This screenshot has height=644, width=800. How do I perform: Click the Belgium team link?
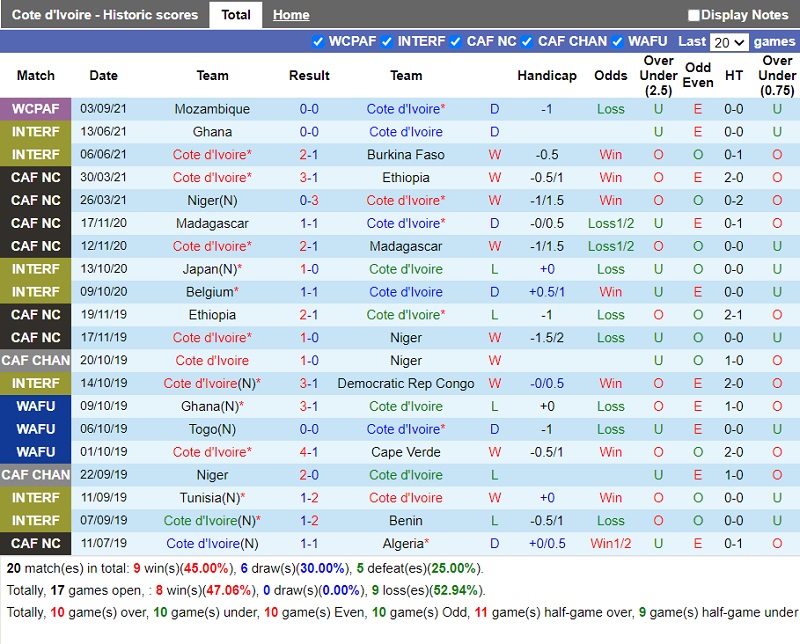[x=209, y=292]
